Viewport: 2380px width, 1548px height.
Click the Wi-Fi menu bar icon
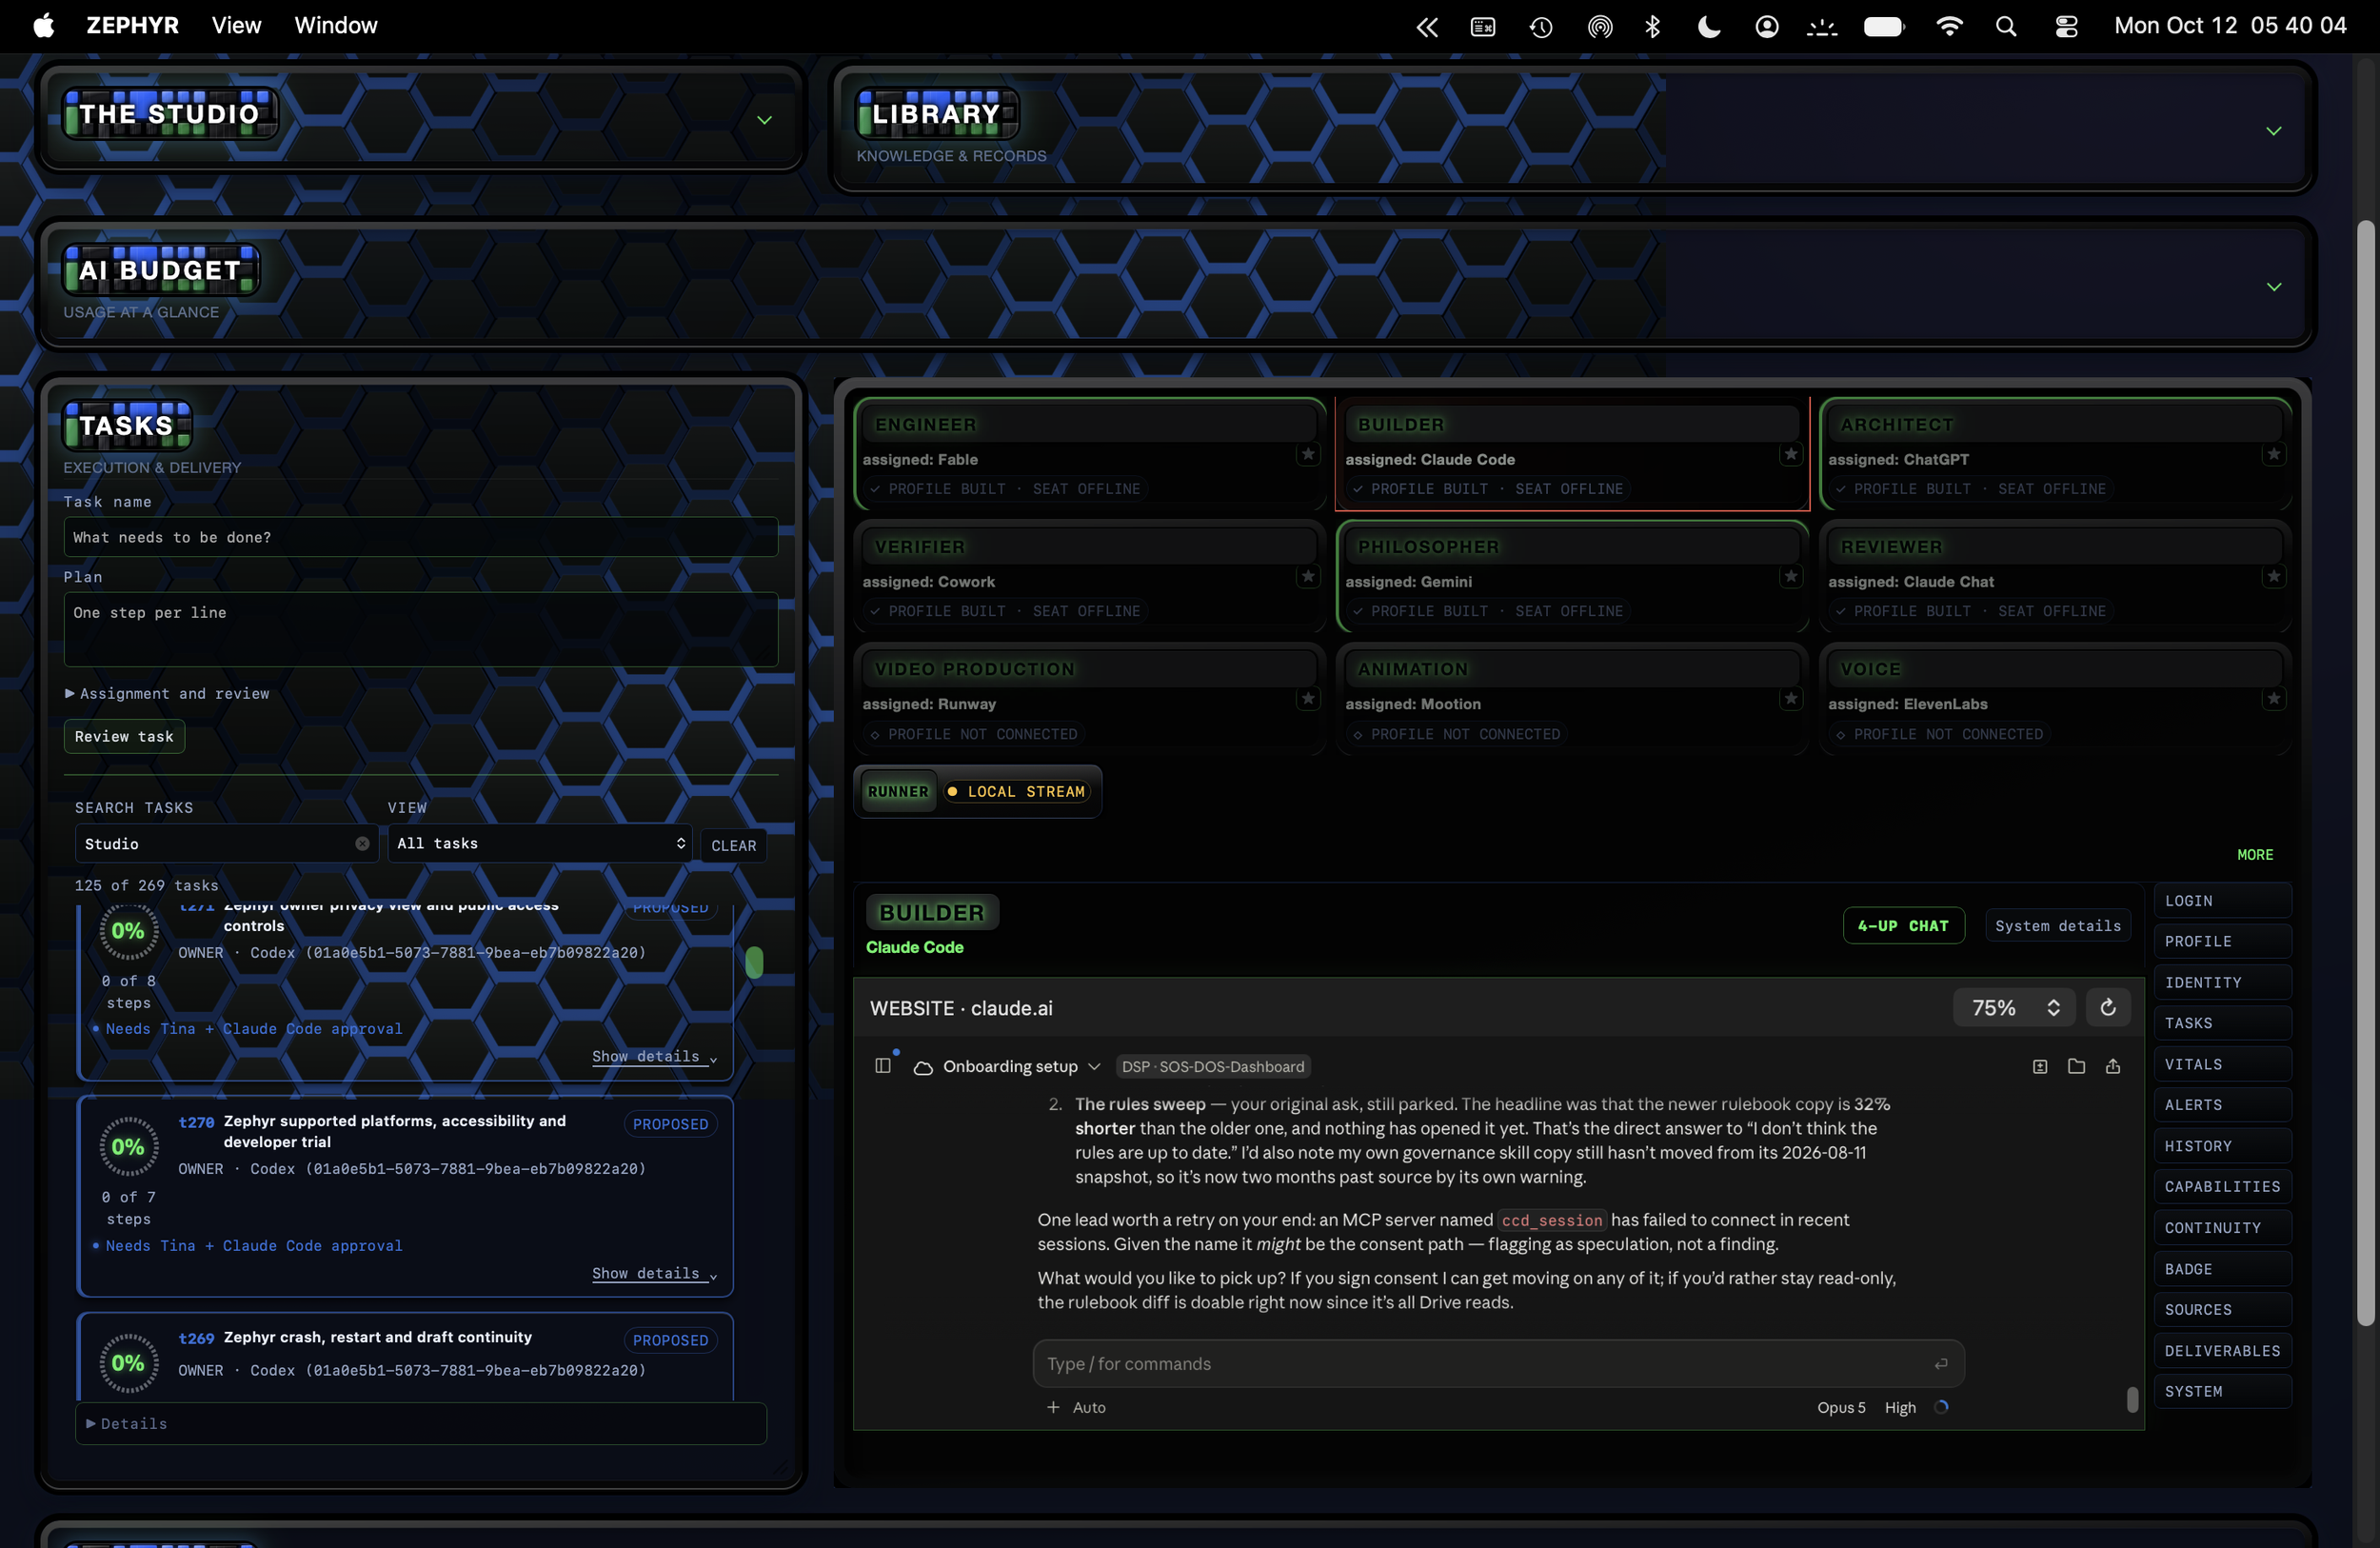pyautogui.click(x=1949, y=26)
